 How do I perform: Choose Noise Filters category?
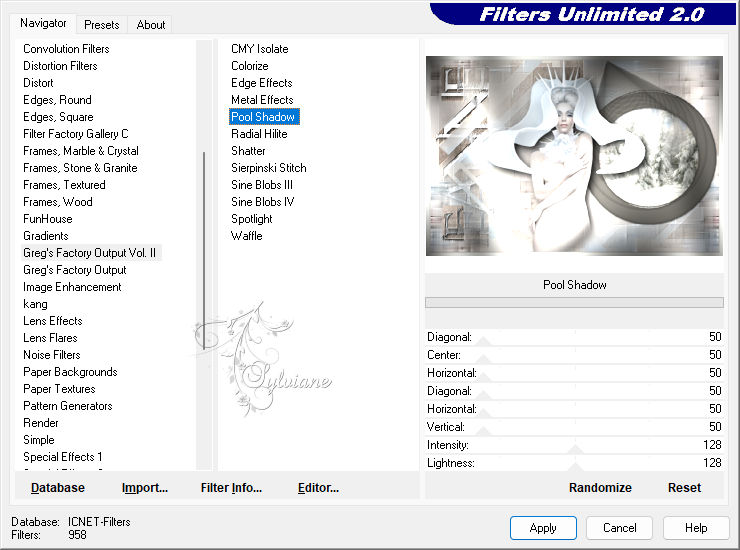[52, 355]
